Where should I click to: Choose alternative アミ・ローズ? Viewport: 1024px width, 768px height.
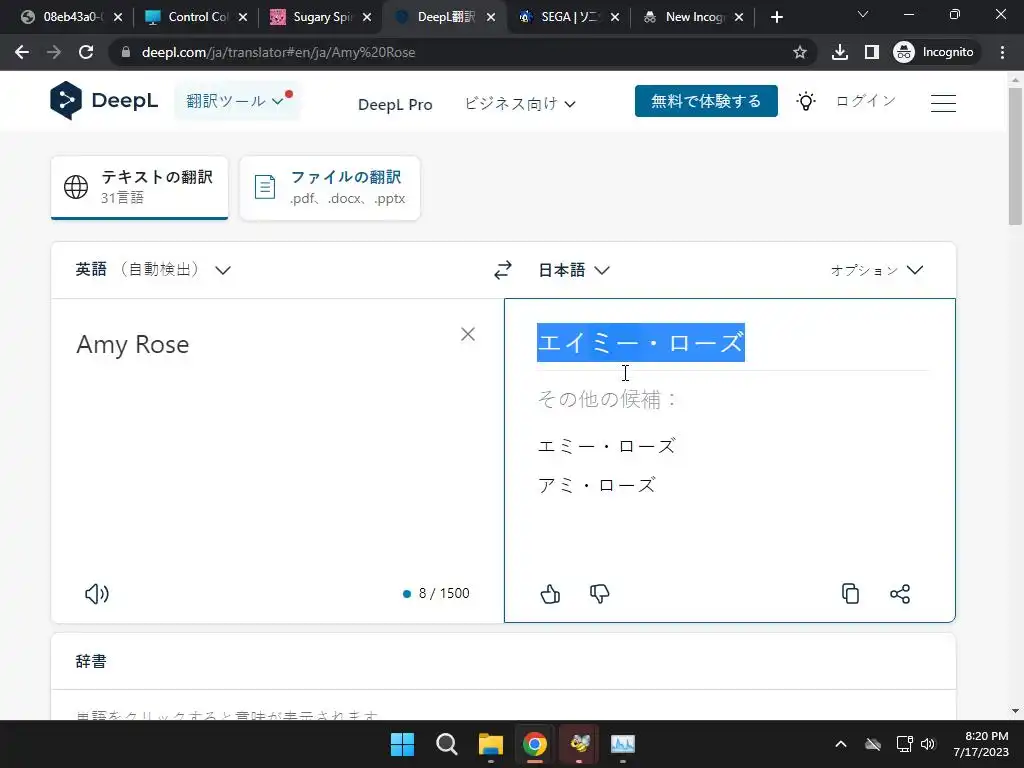[x=596, y=485]
